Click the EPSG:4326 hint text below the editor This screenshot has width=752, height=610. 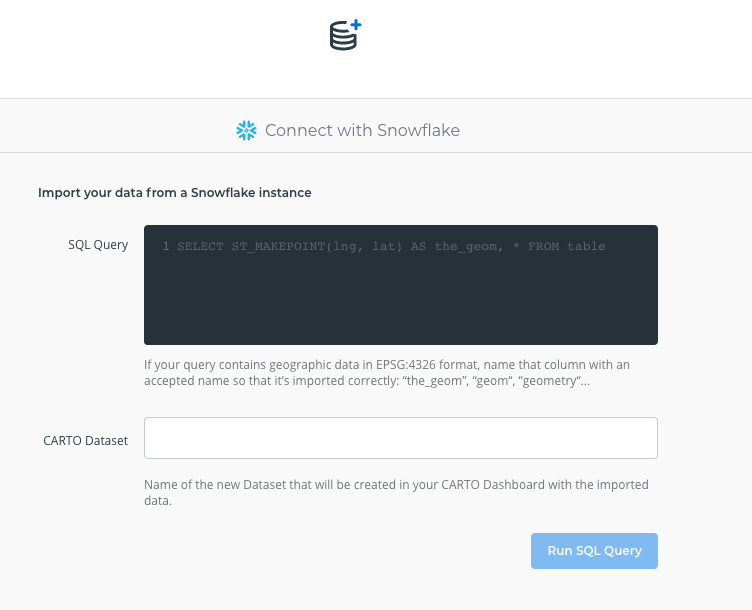coord(386,365)
